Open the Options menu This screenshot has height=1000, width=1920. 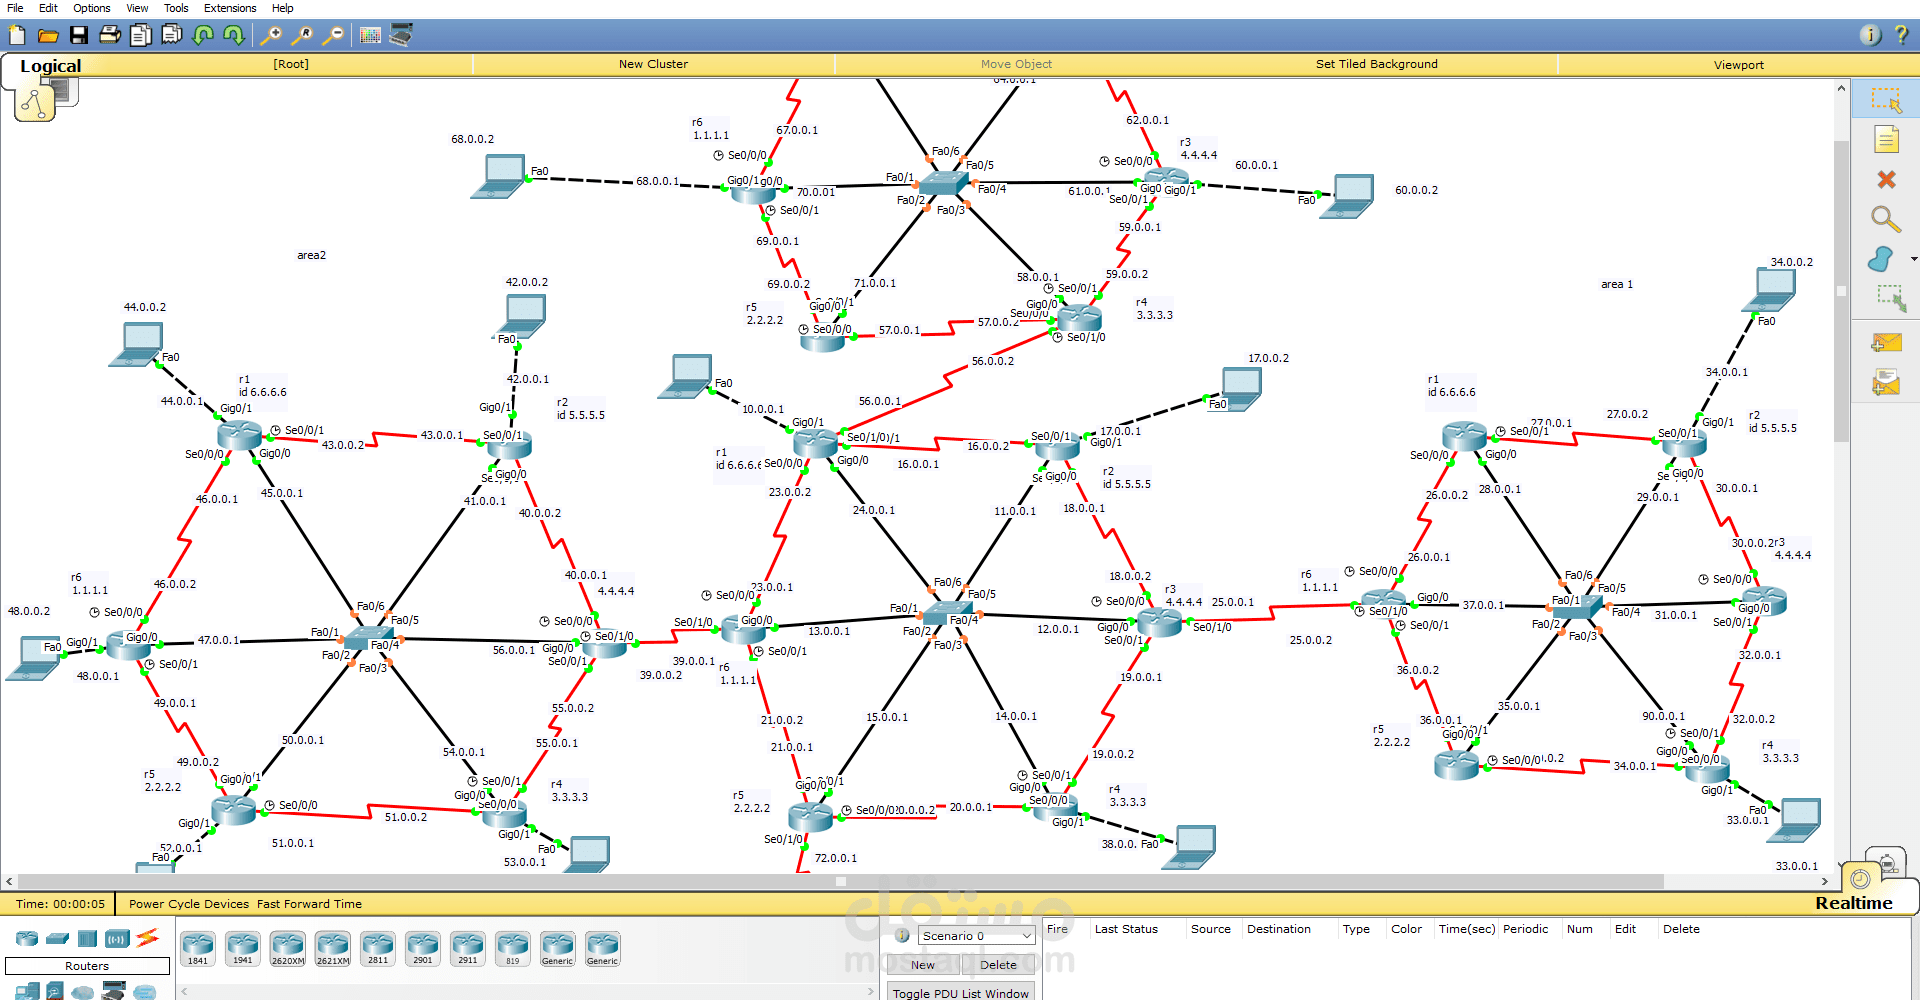tap(91, 8)
